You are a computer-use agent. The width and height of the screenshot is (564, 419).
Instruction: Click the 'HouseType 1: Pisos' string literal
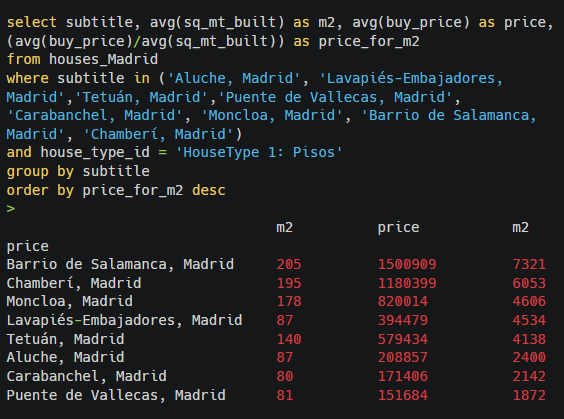point(259,152)
